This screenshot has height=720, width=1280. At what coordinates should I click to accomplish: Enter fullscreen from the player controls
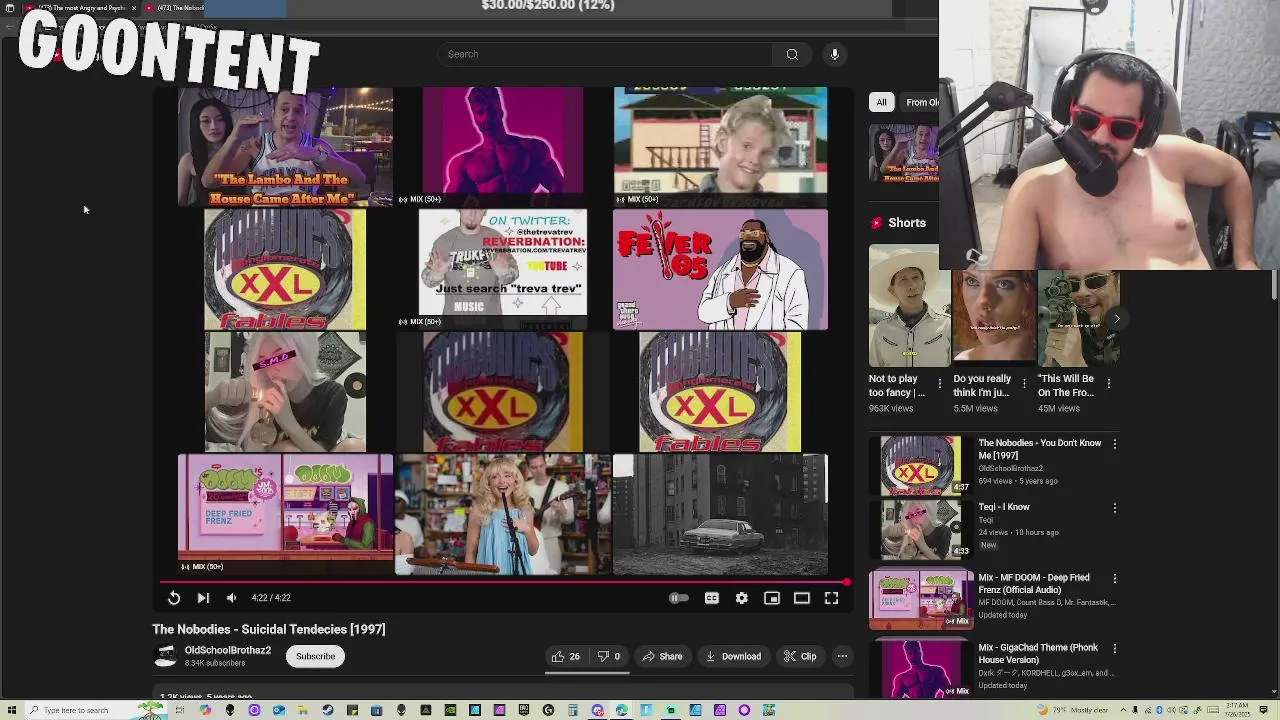pos(831,598)
